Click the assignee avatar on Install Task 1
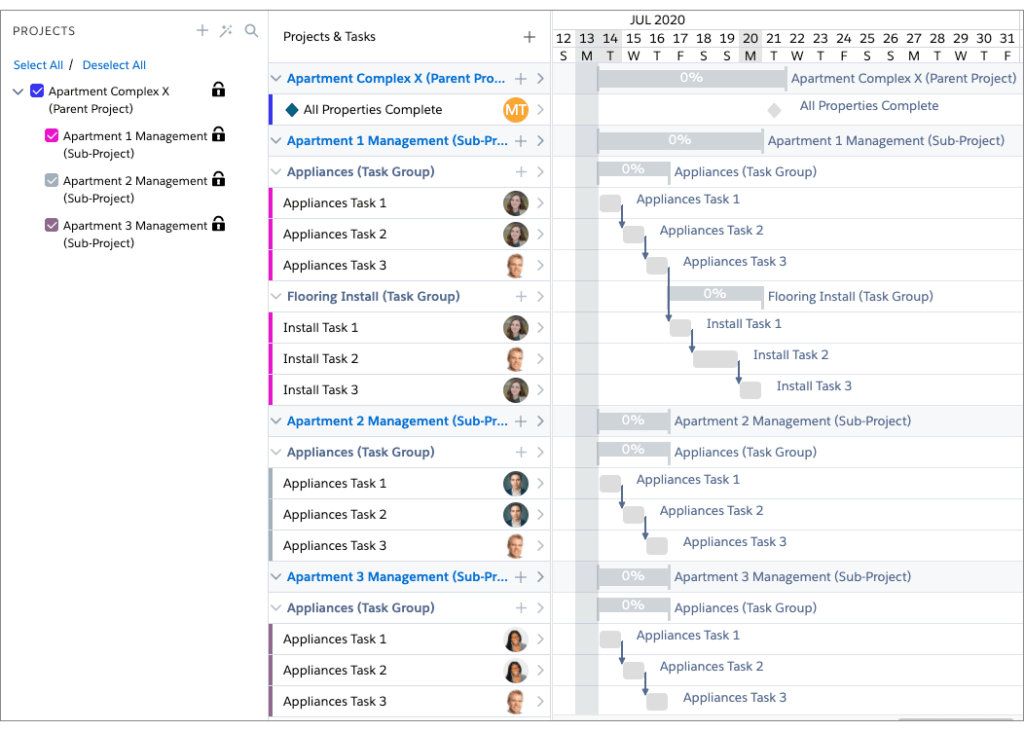 [x=515, y=328]
